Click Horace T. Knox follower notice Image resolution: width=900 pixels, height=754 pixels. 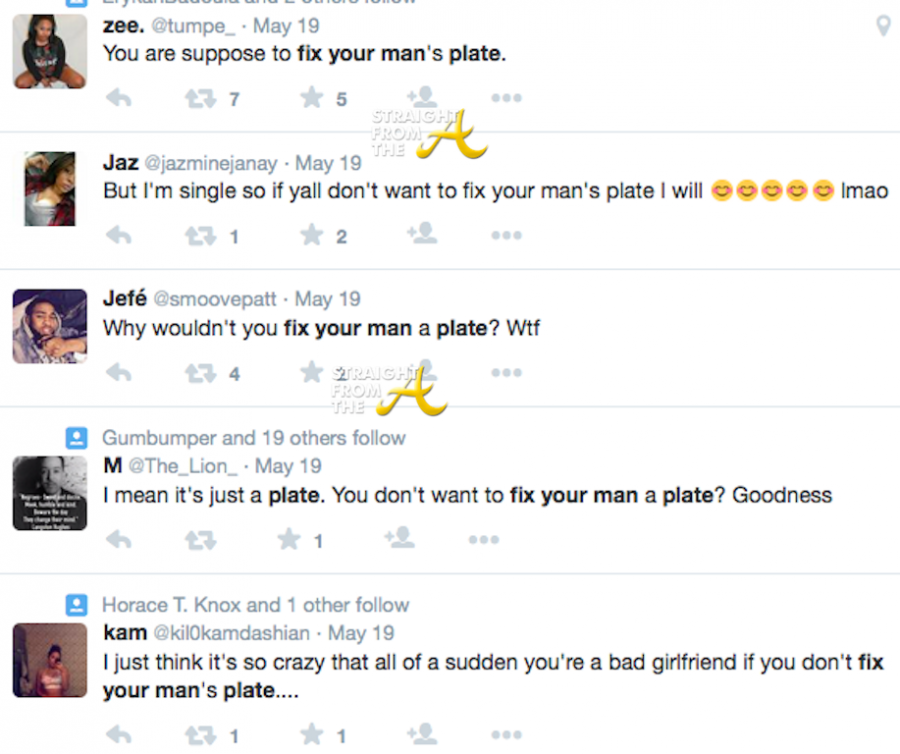point(255,605)
